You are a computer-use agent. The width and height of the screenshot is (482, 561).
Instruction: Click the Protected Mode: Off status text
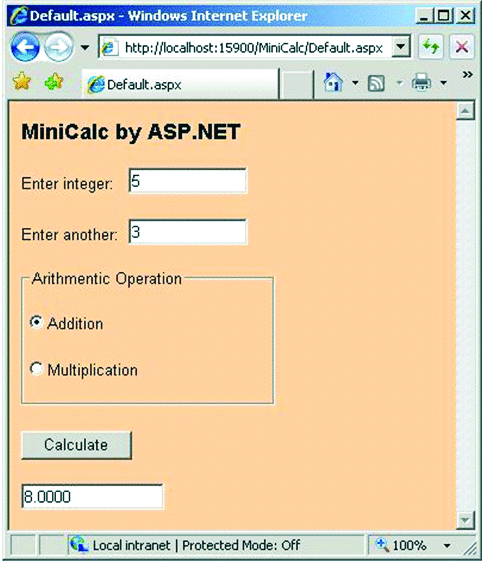click(x=241, y=545)
